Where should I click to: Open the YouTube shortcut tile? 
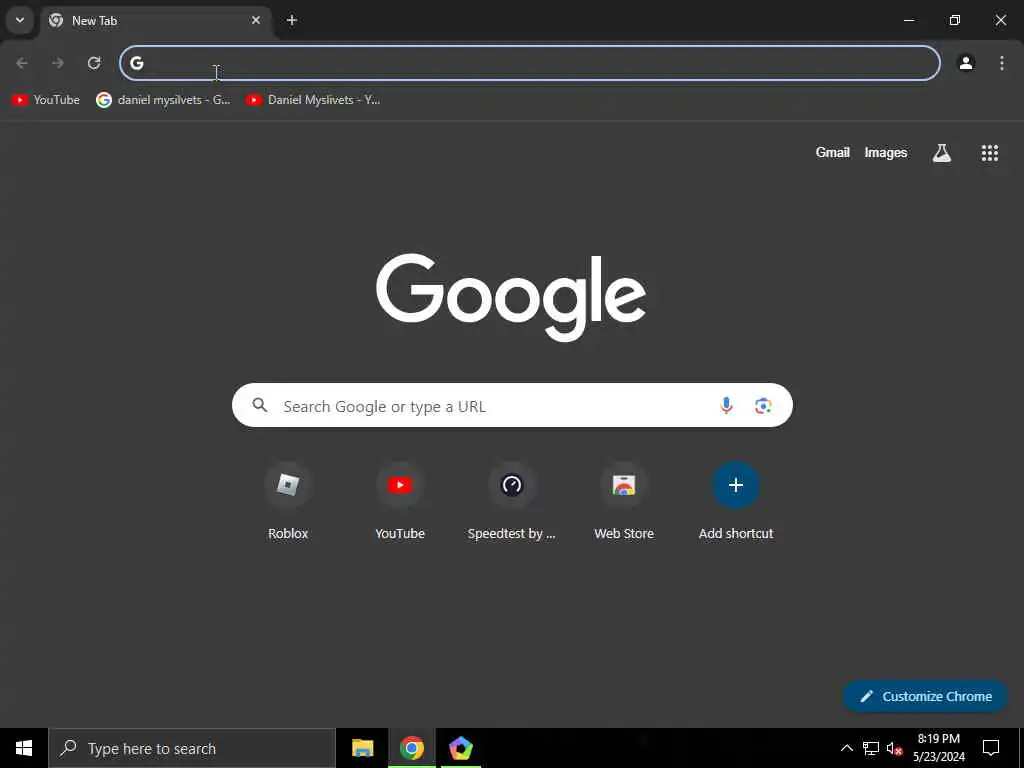[x=400, y=502]
